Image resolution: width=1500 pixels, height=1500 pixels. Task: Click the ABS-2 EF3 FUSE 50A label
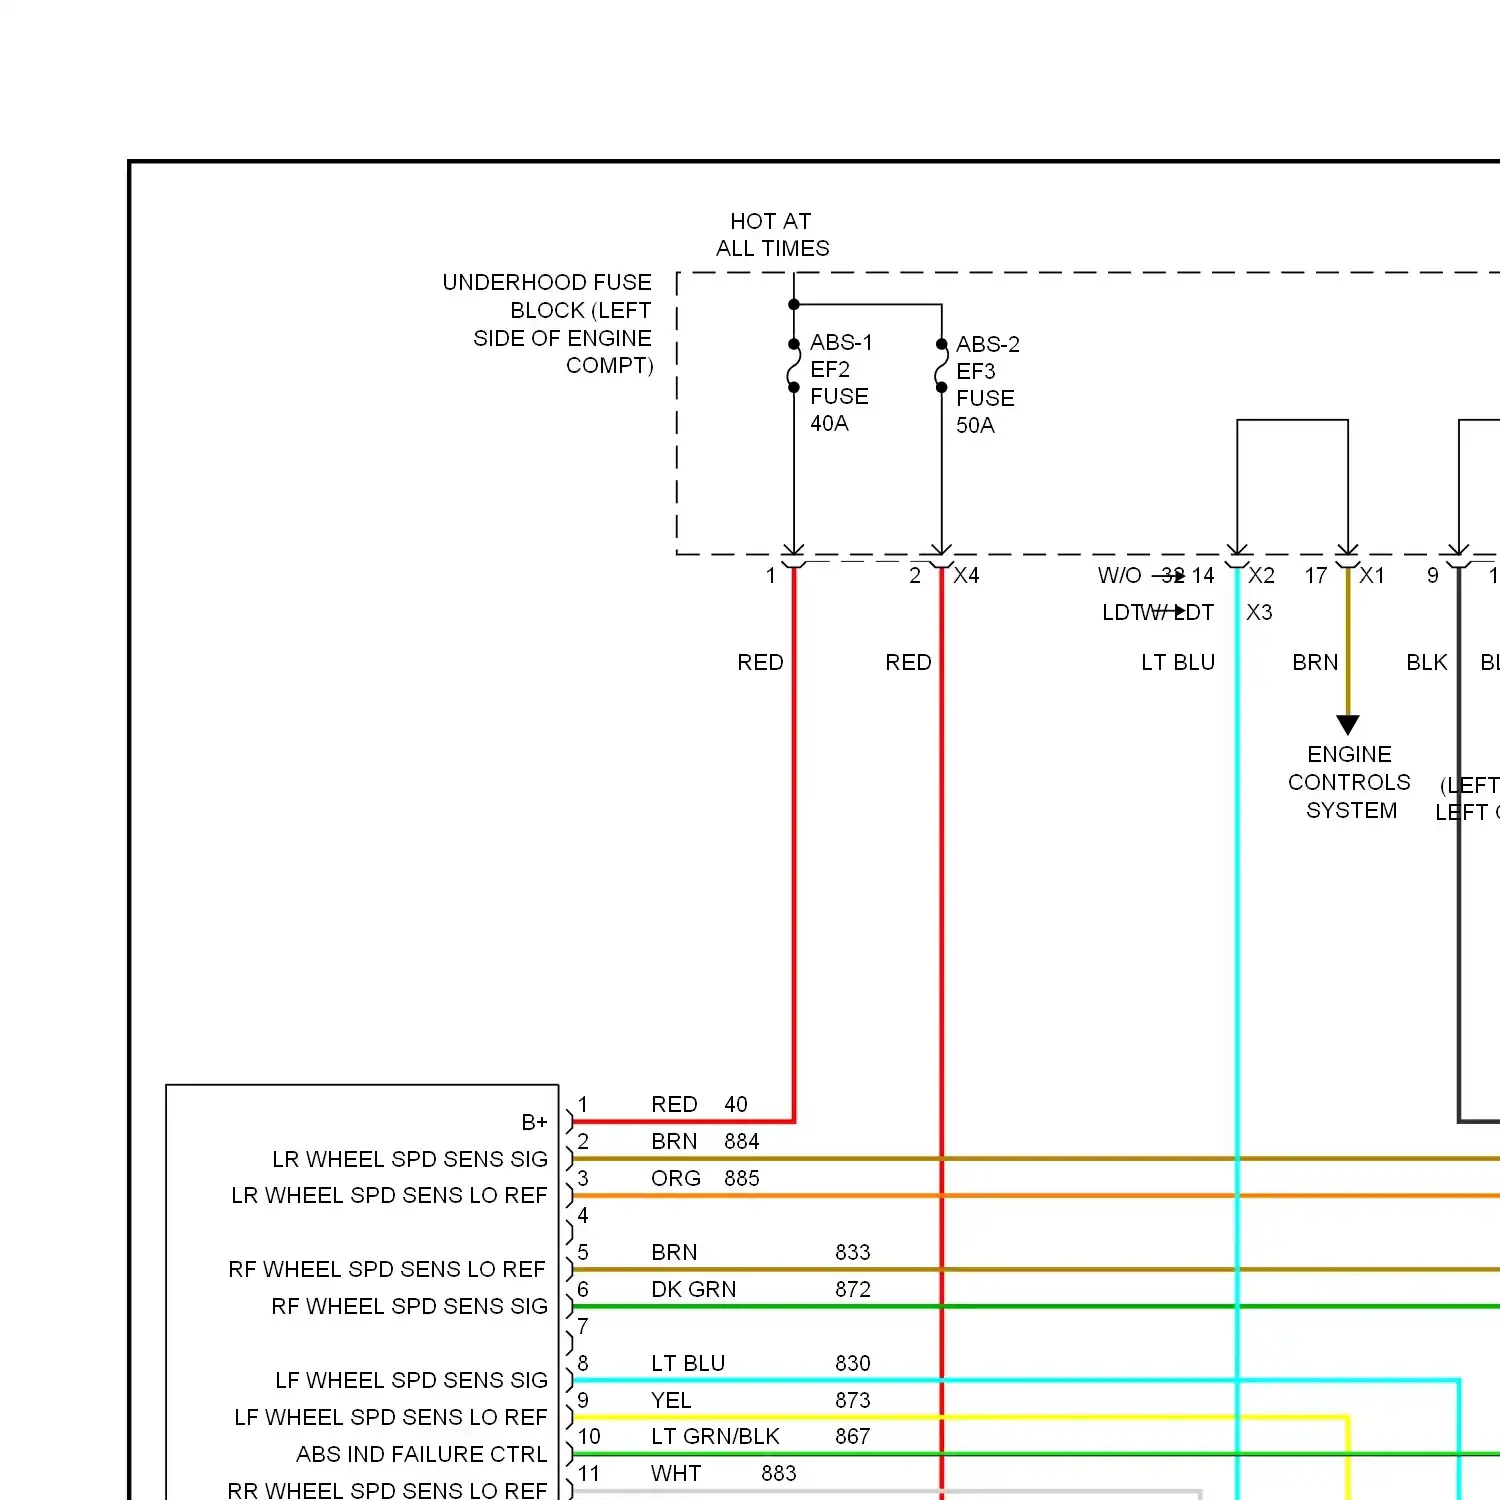tap(987, 385)
